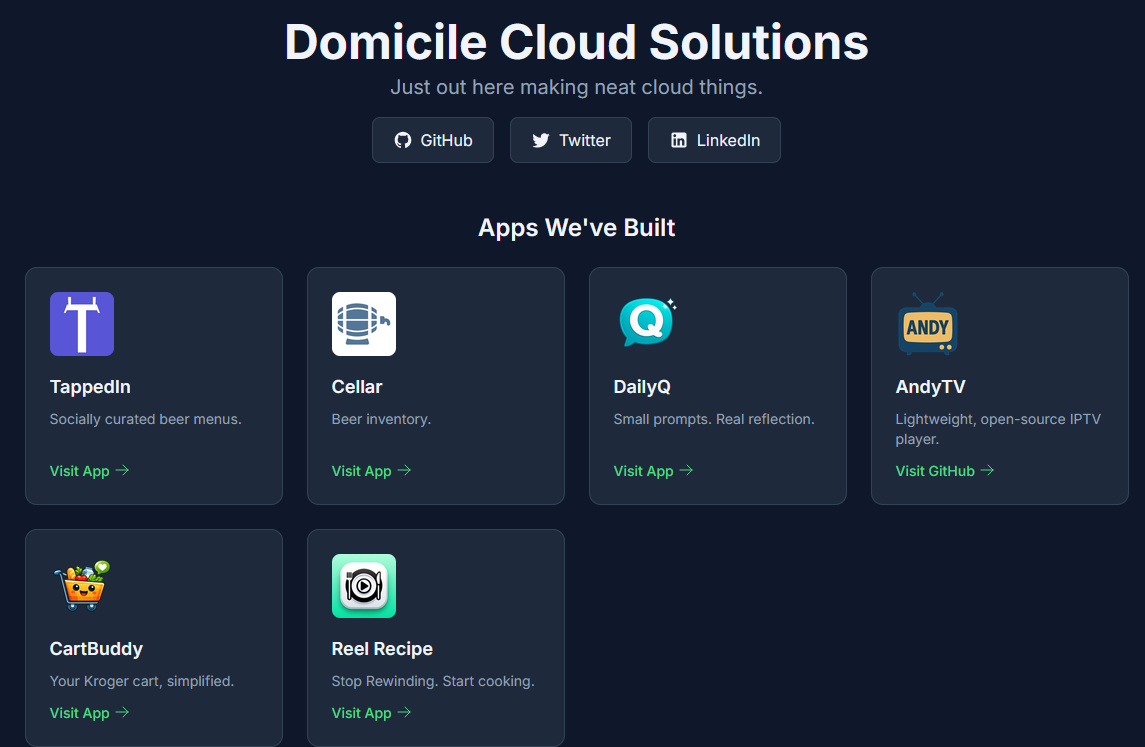Click the CartBuddy shopping cart icon
The image size is (1145, 747).
click(82, 586)
